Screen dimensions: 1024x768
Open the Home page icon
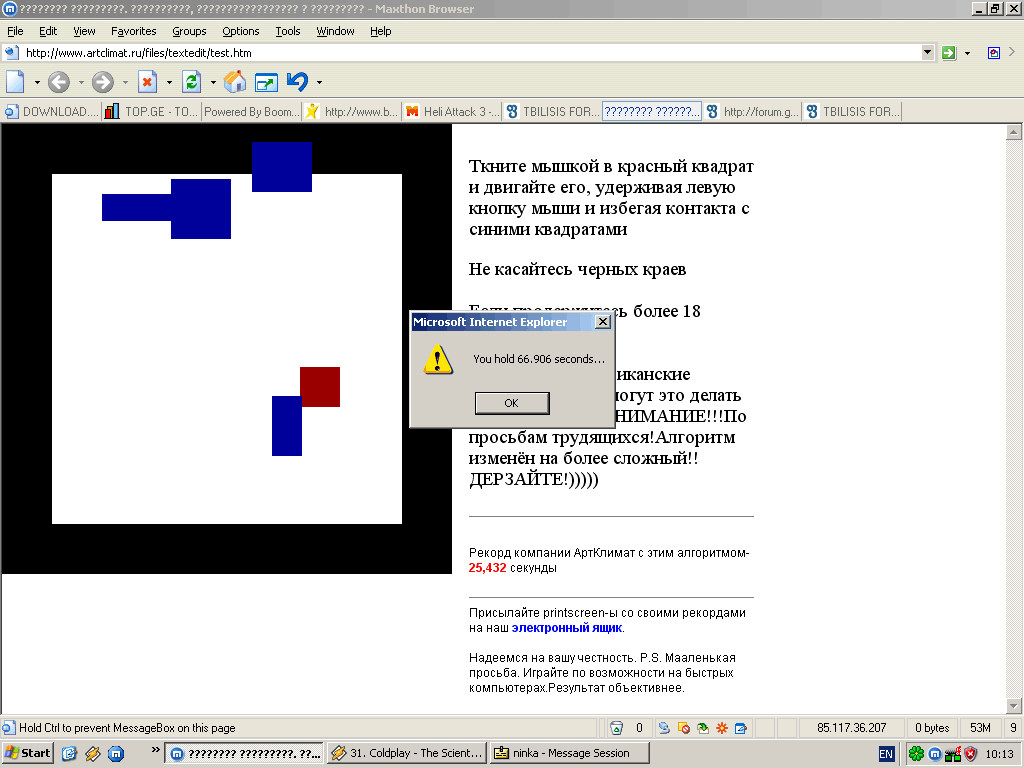(x=235, y=82)
